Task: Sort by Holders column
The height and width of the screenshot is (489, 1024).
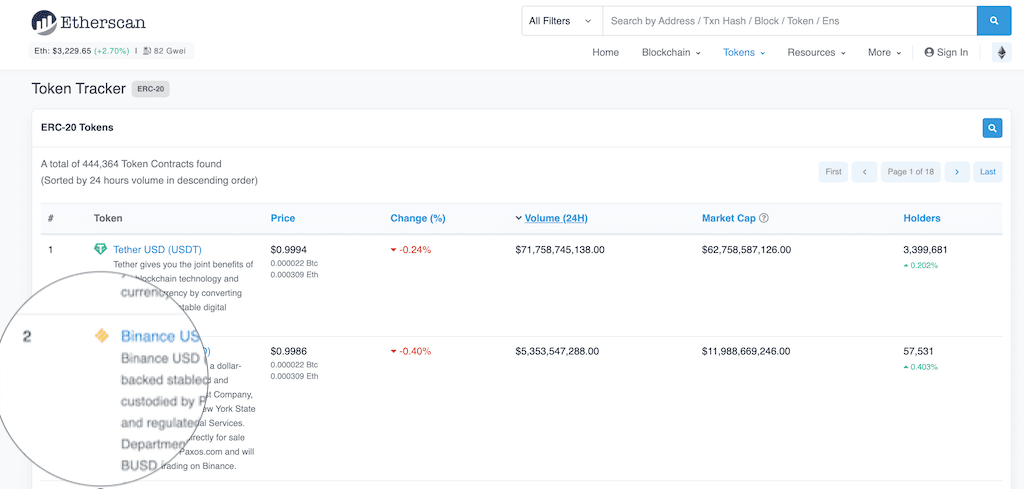Action: point(922,218)
